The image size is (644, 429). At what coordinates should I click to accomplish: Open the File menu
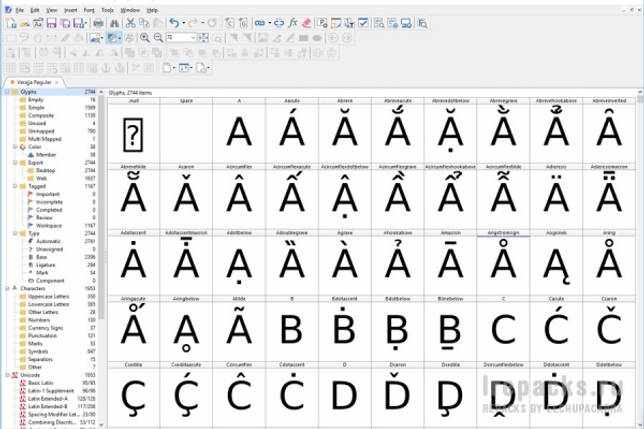(x=19, y=10)
